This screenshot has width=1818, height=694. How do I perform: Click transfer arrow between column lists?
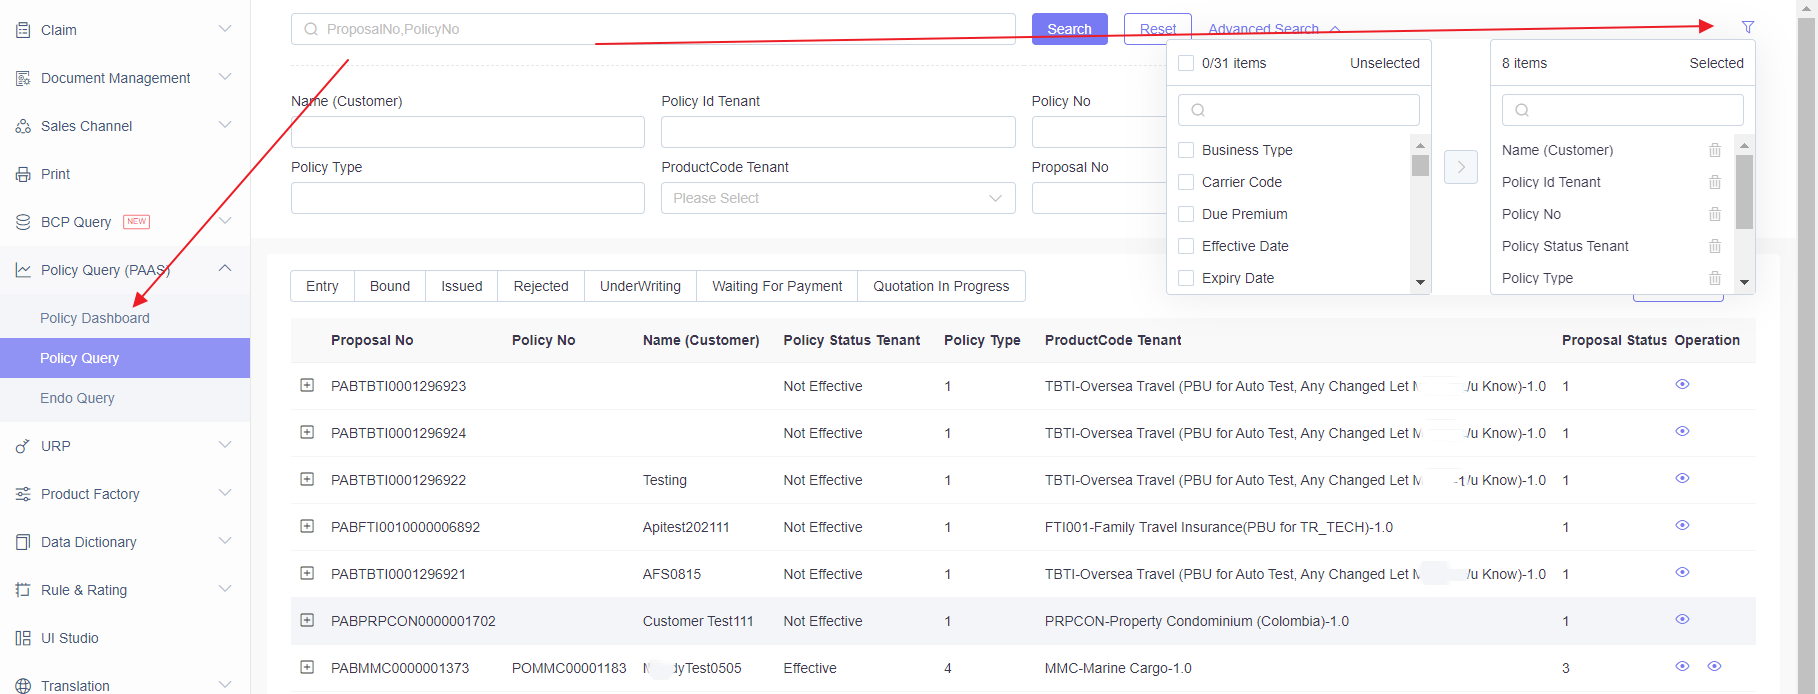(x=1460, y=167)
